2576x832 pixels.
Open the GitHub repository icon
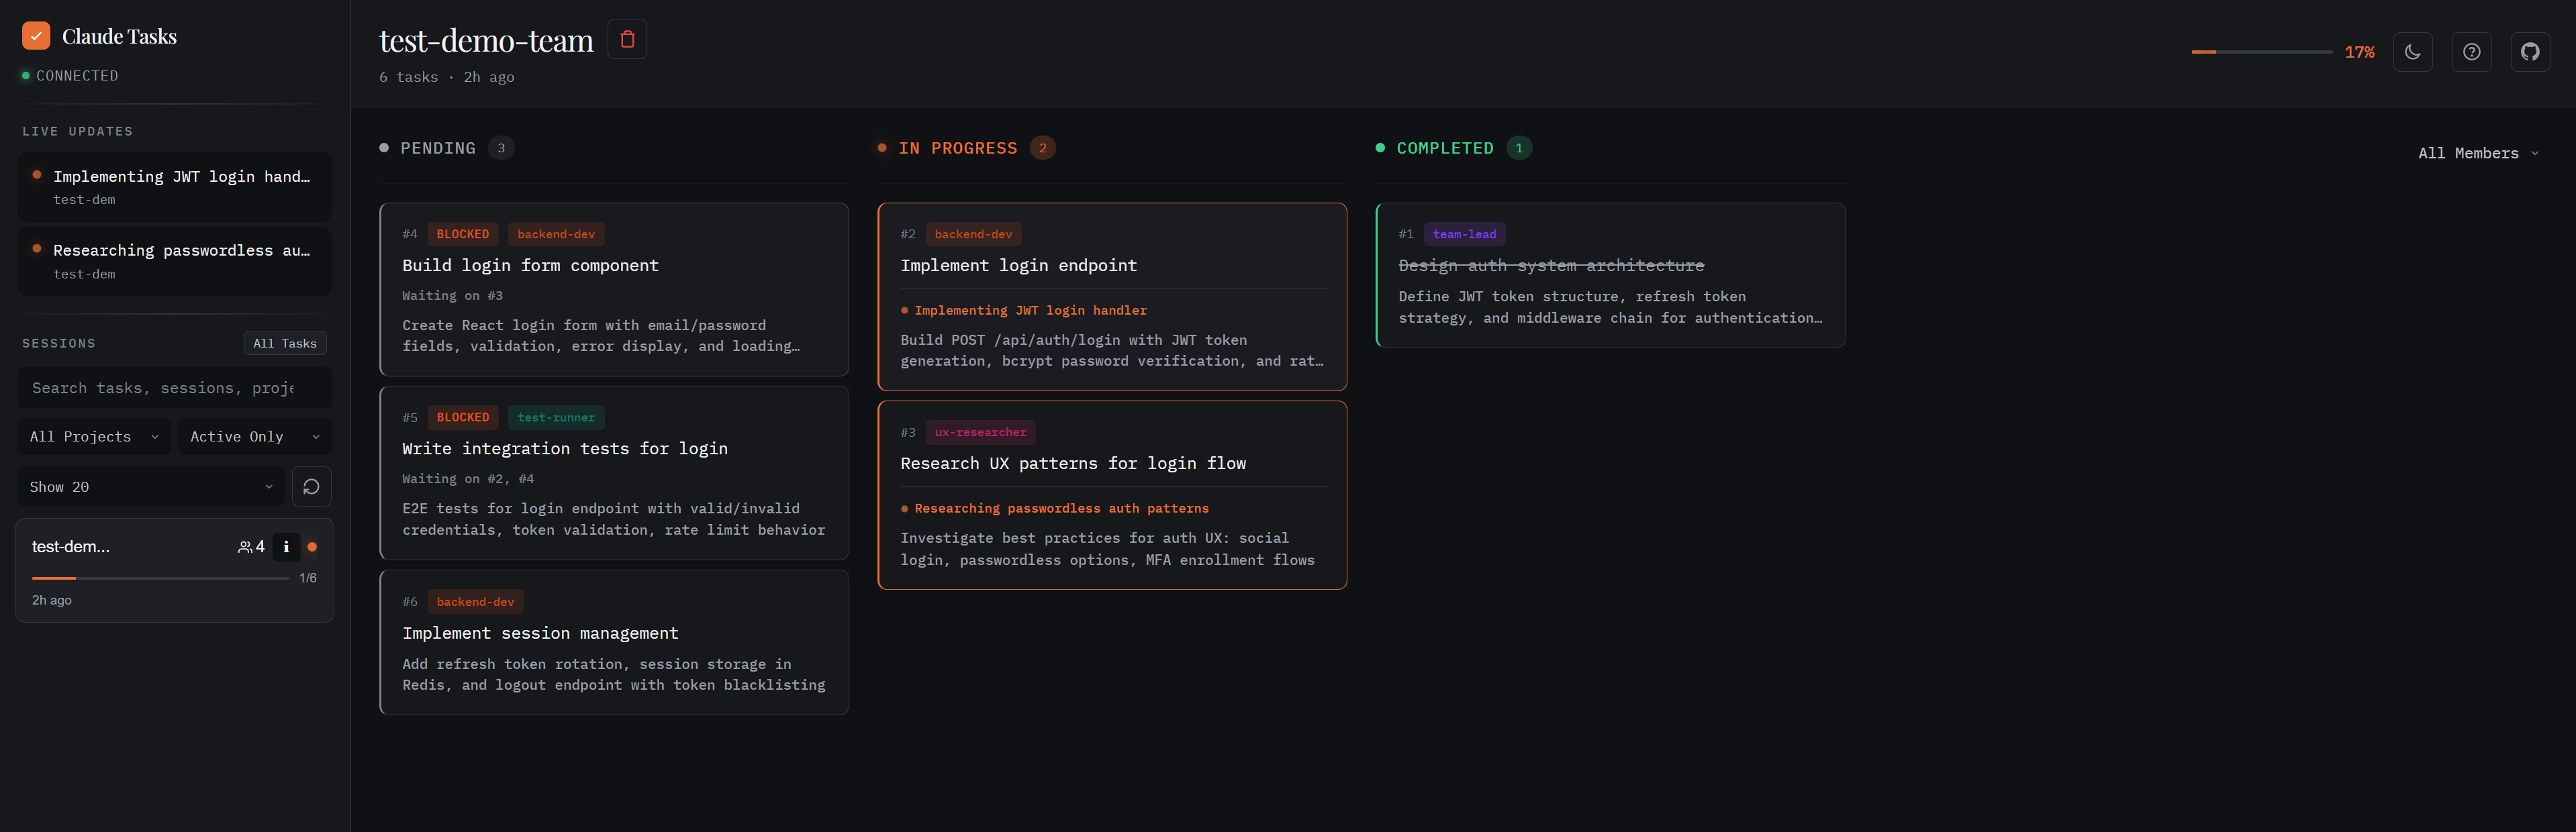pyautogui.click(x=2531, y=51)
